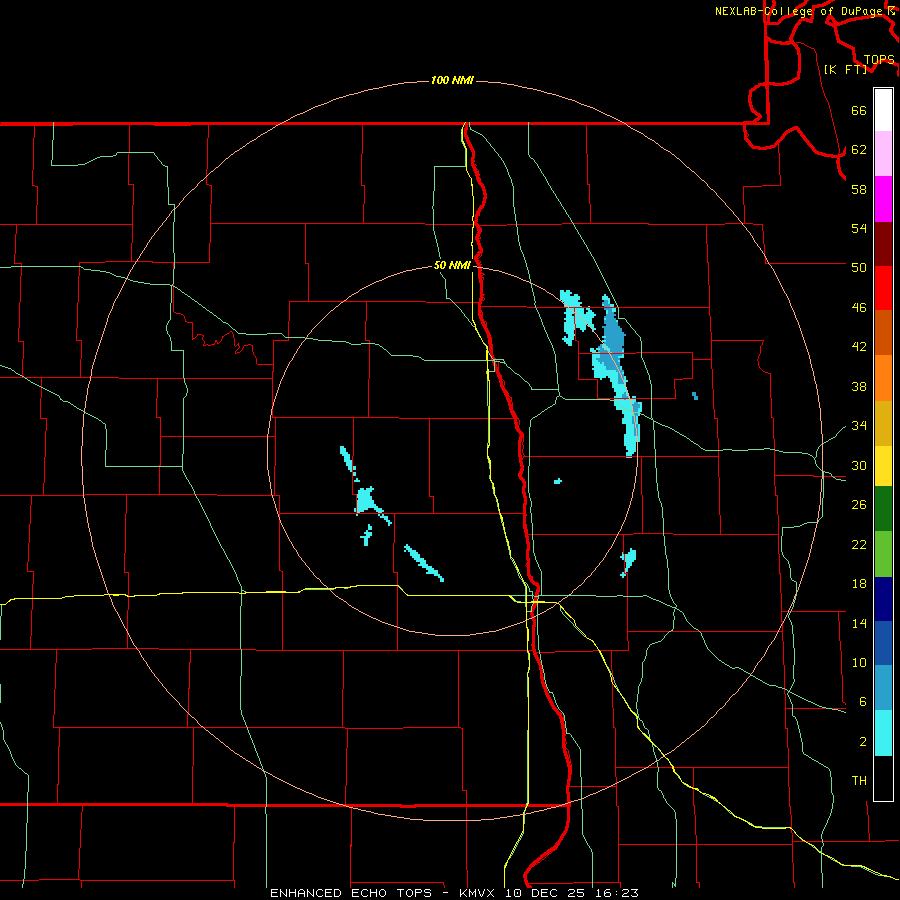
Task: Click the '46' legend value
Action: click(x=859, y=308)
